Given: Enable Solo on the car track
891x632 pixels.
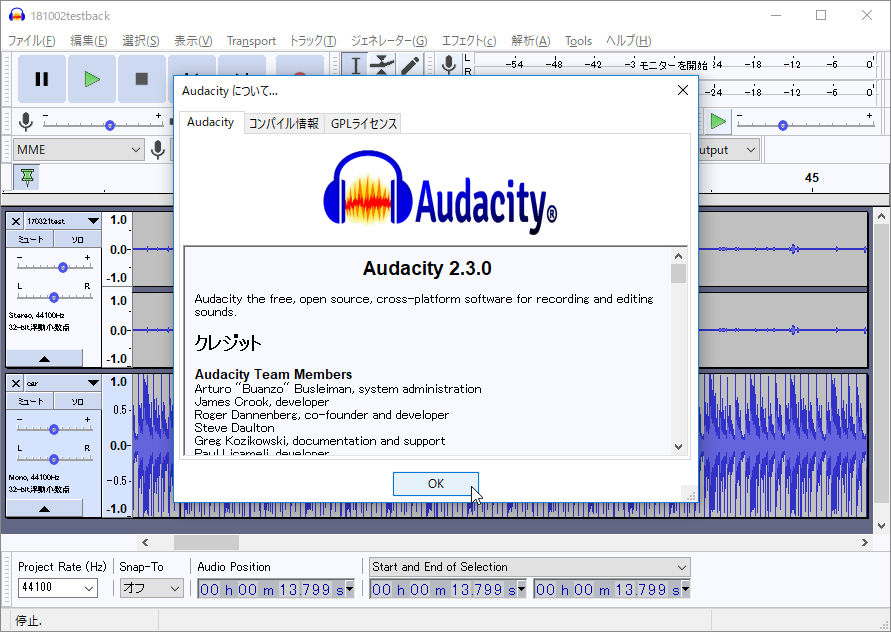Looking at the screenshot, I should [76, 400].
